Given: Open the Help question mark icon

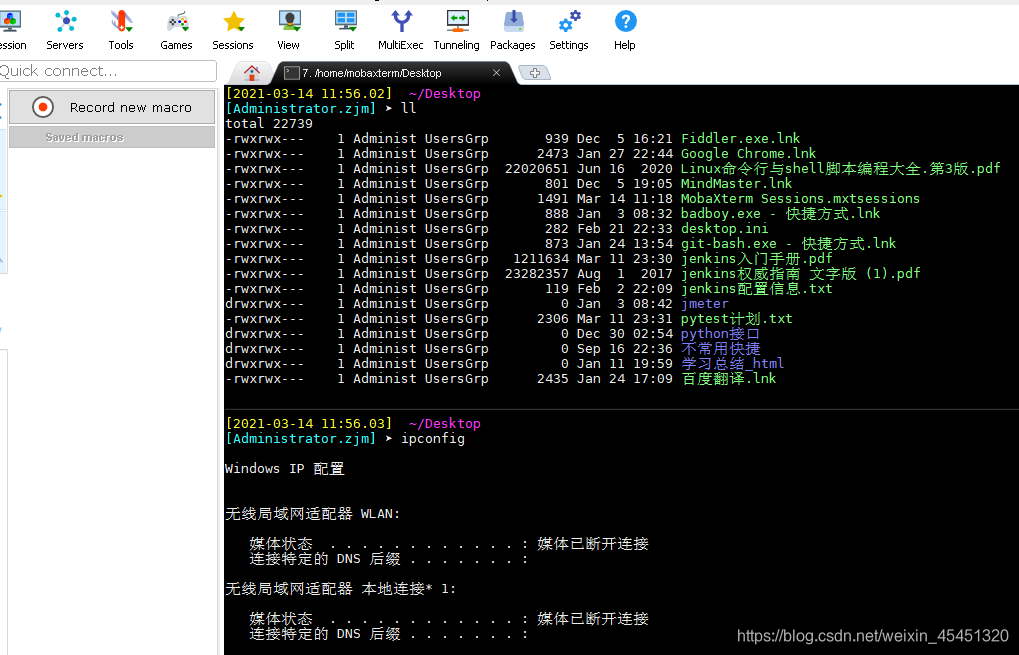Looking at the screenshot, I should point(625,22).
